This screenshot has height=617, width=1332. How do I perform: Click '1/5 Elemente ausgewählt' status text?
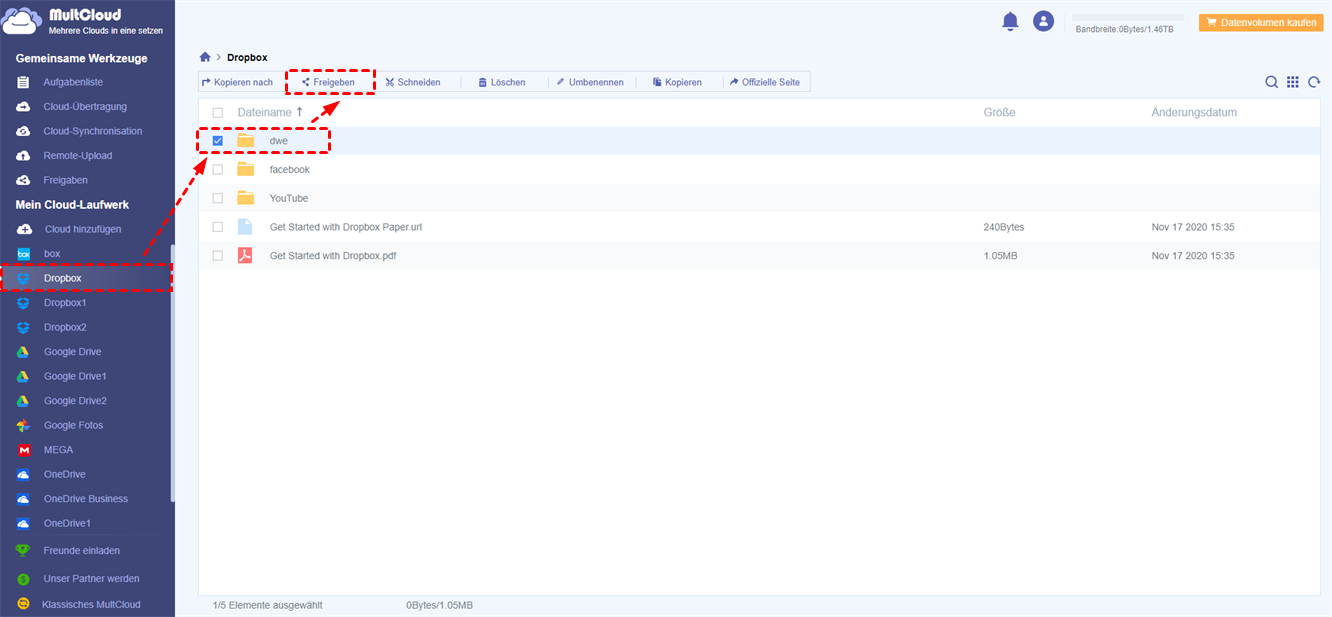click(x=268, y=606)
